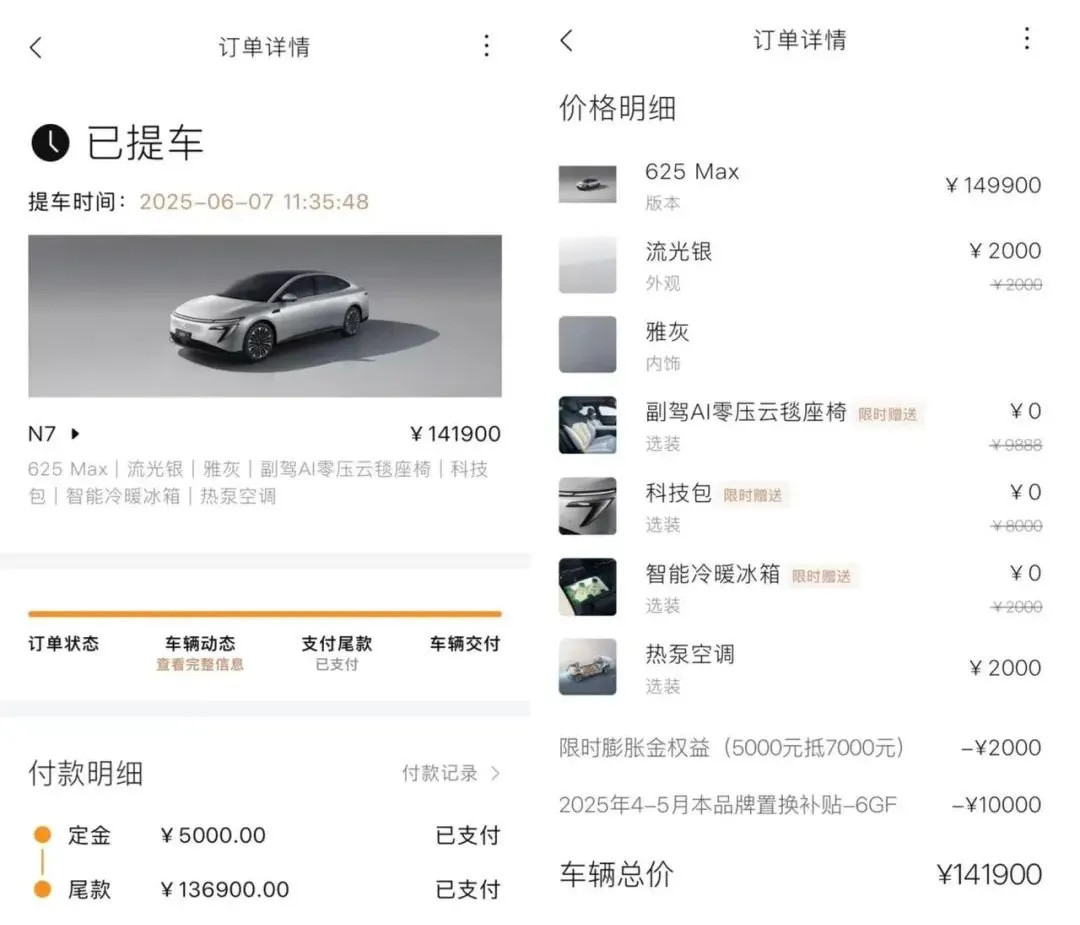Click the 热泵空调 option name
This screenshot has width=1080, height=925.
click(690, 654)
